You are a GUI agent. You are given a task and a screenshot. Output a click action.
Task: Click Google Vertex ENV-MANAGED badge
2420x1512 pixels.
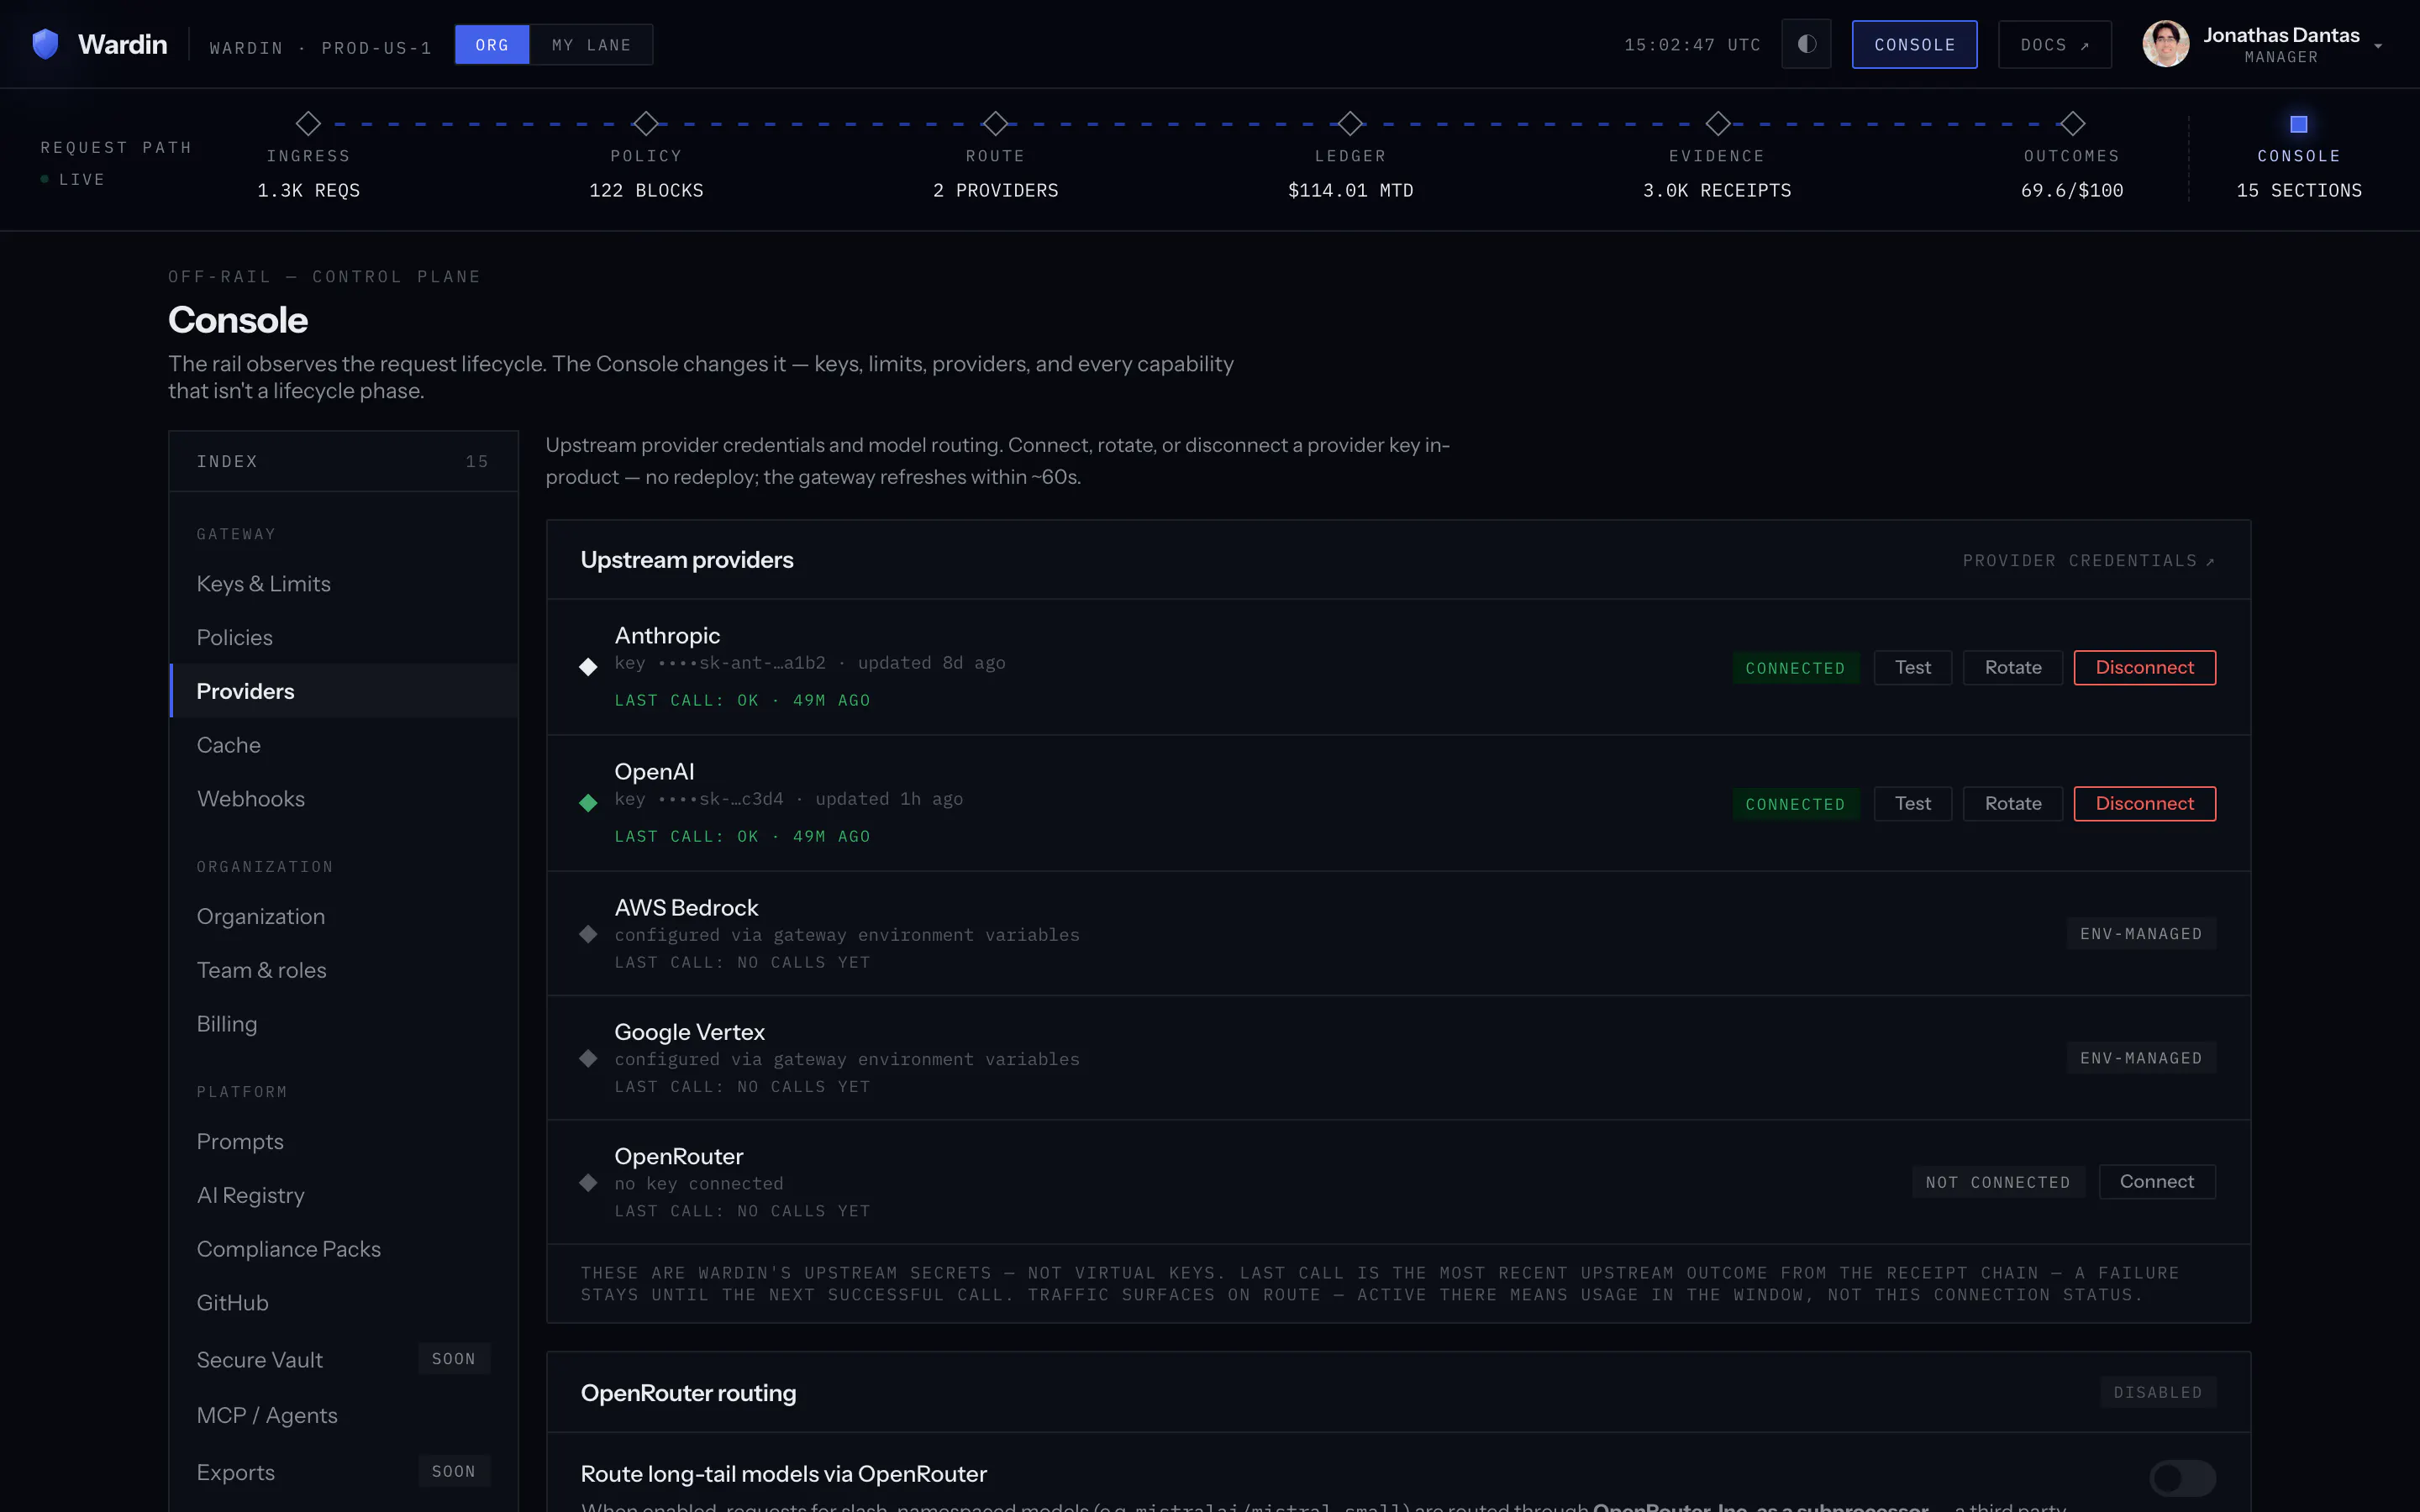click(2141, 1058)
